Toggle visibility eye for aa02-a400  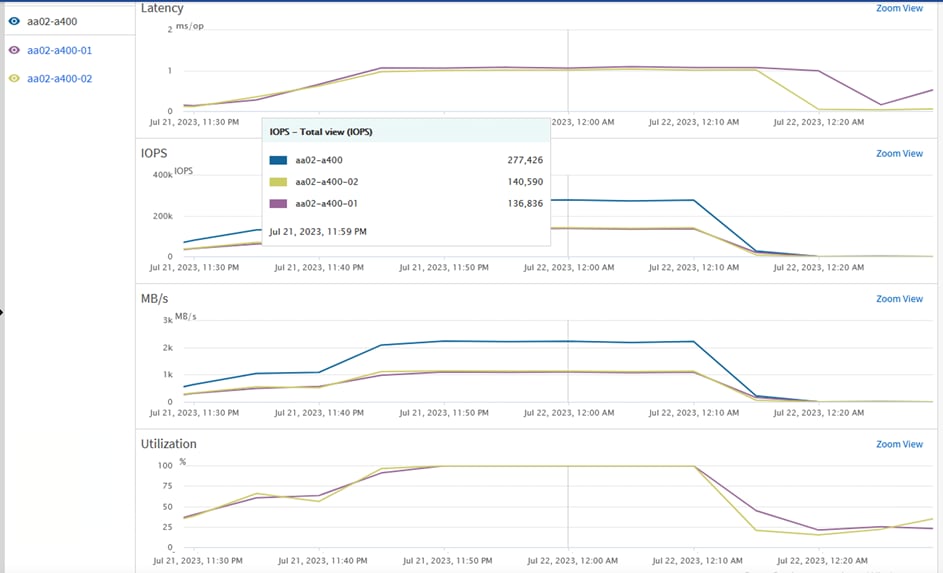[x=14, y=21]
